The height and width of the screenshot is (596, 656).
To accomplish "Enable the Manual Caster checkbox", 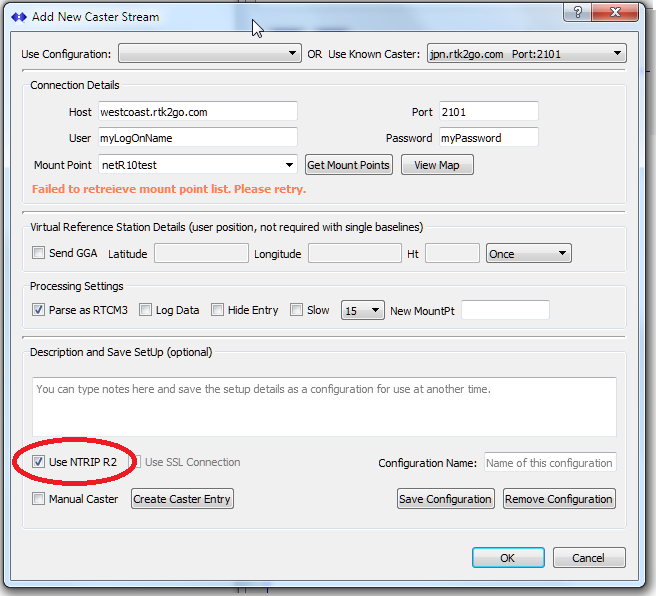I will click(38, 499).
